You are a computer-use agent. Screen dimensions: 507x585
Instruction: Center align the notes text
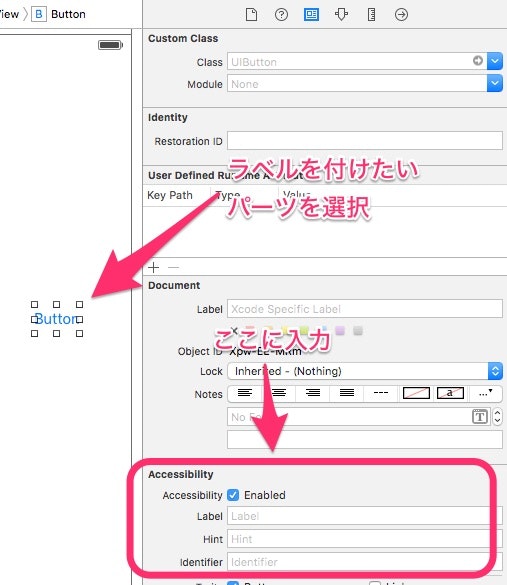click(279, 393)
